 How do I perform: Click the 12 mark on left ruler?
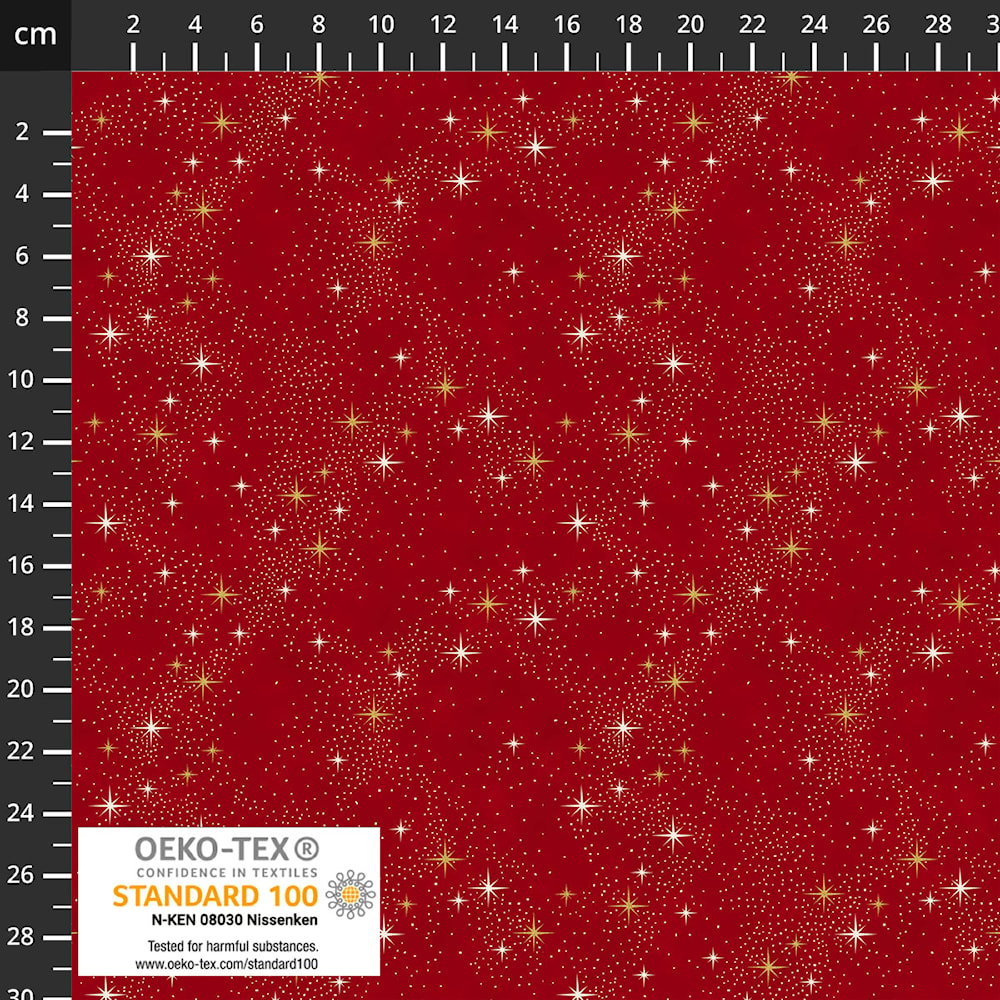click(20, 441)
